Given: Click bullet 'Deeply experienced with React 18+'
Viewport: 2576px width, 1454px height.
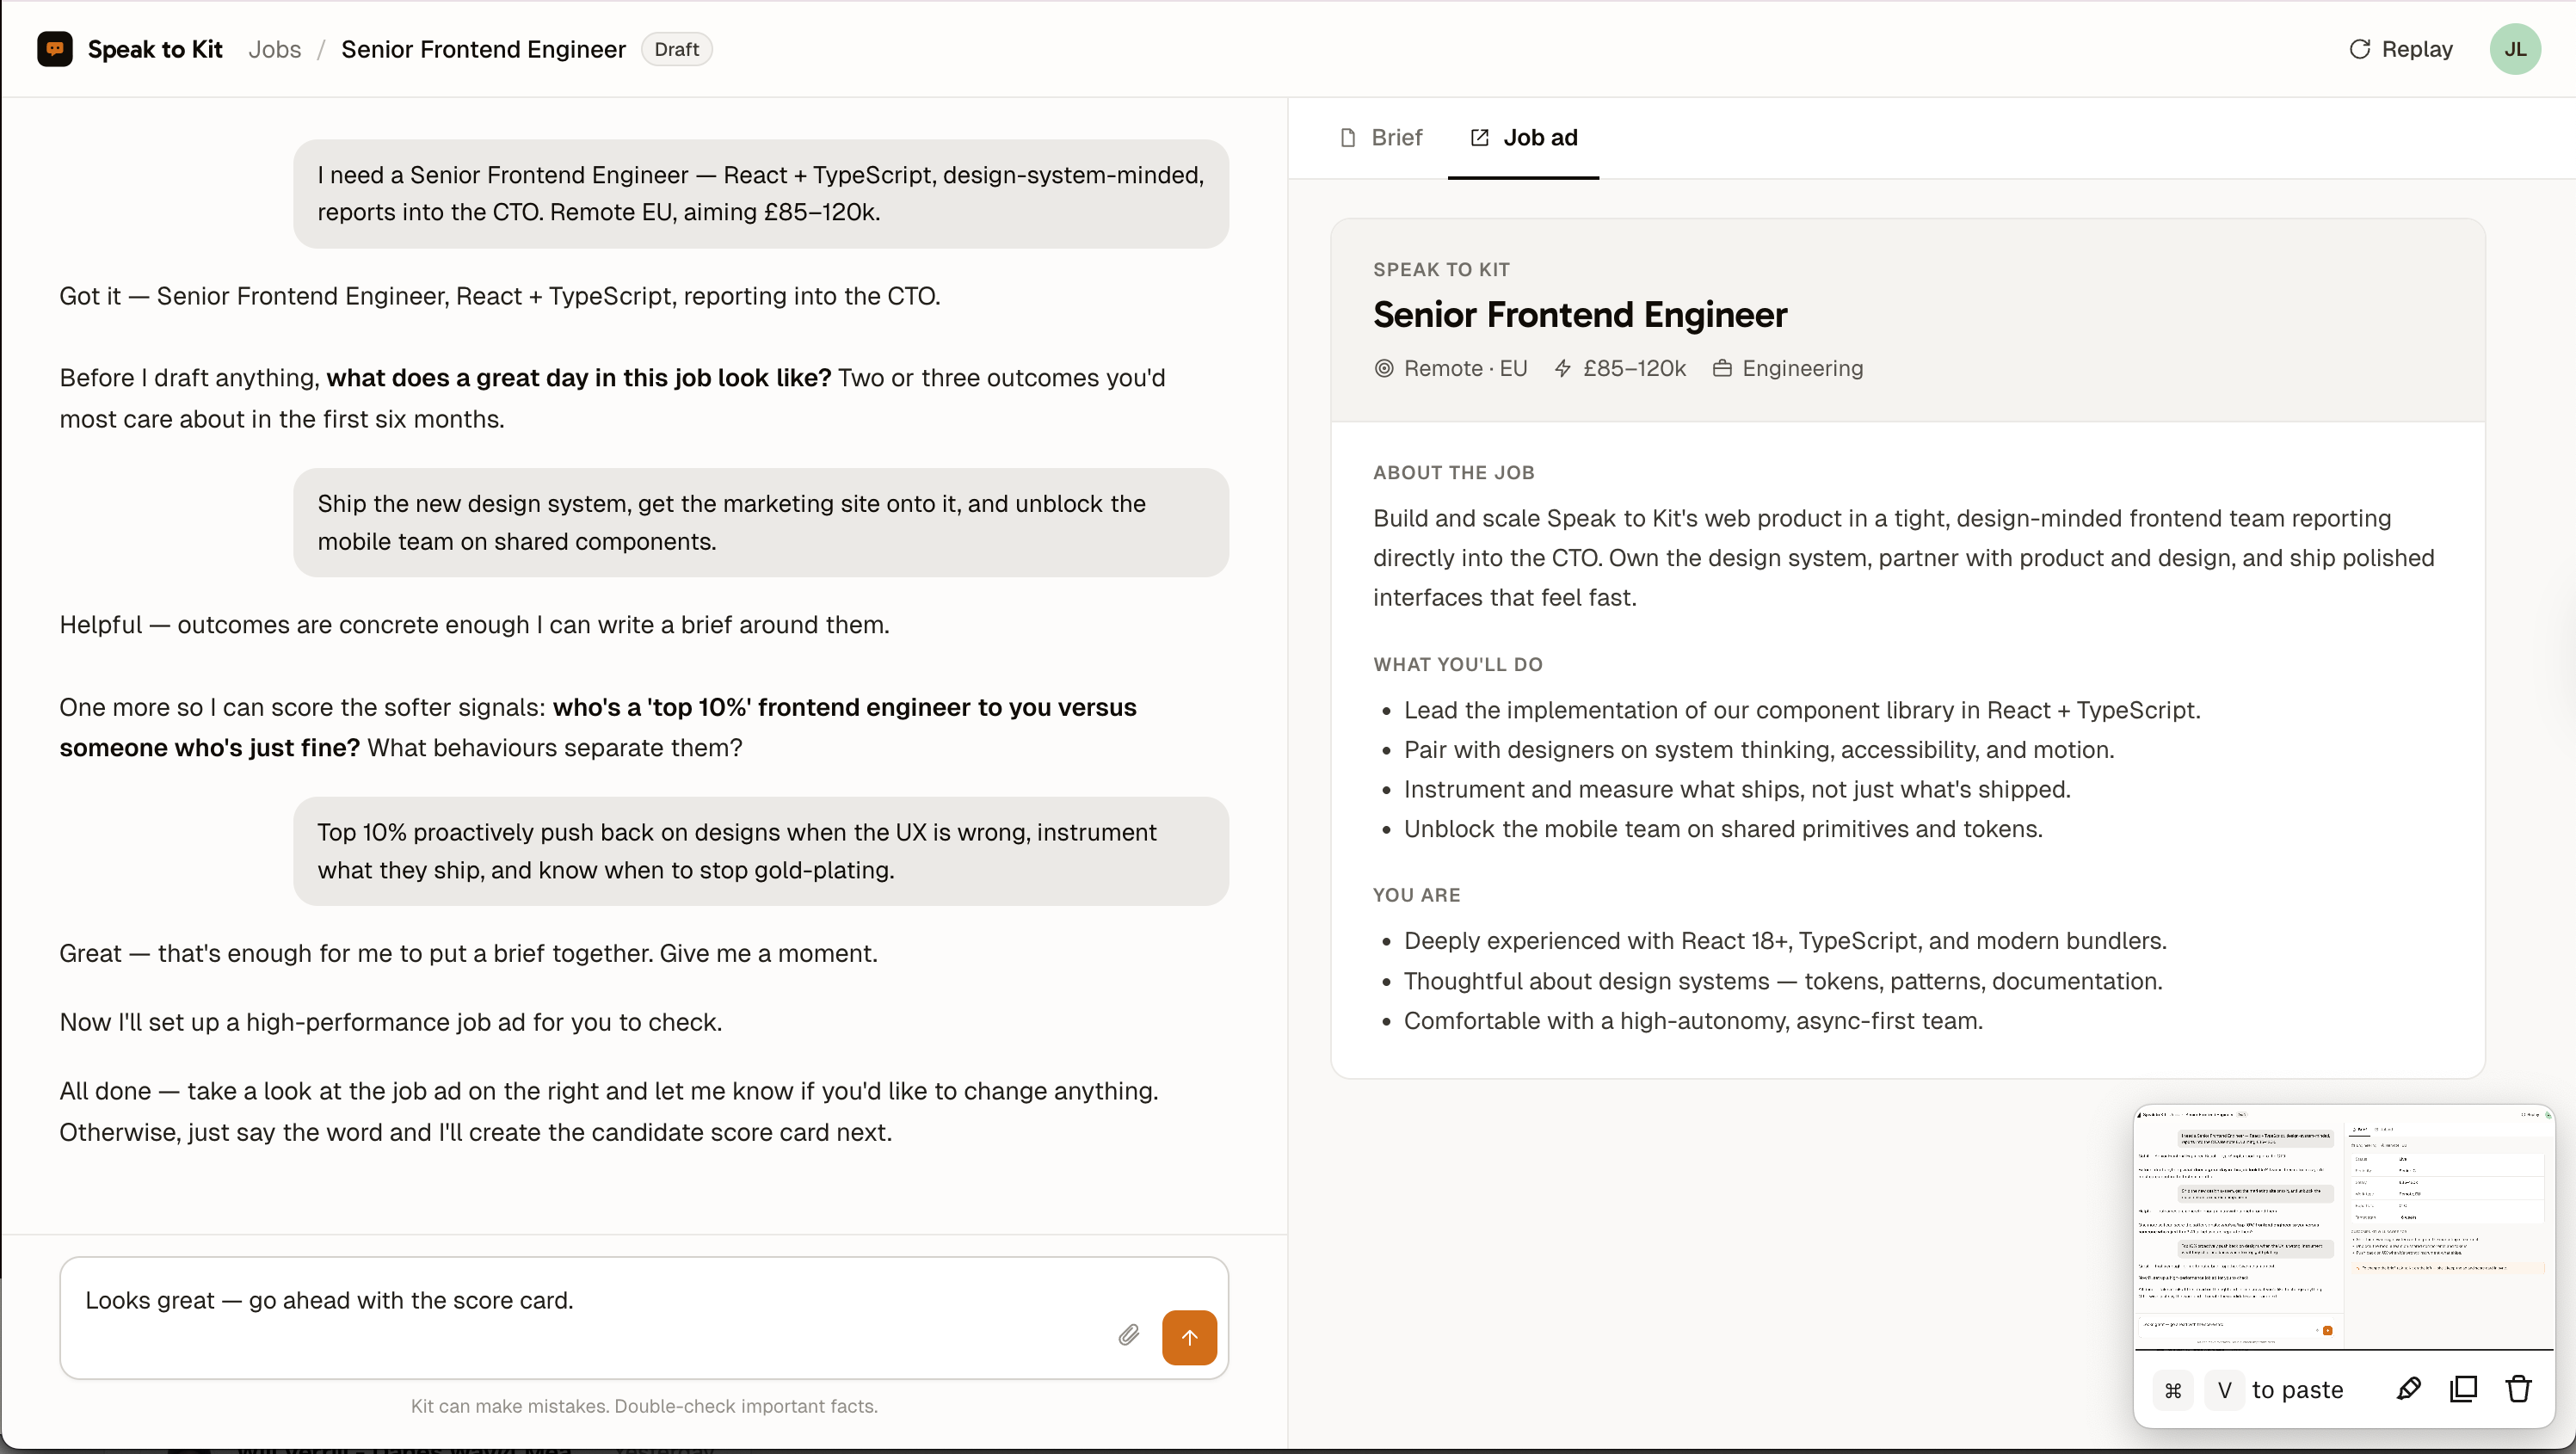Looking at the screenshot, I should (1785, 941).
